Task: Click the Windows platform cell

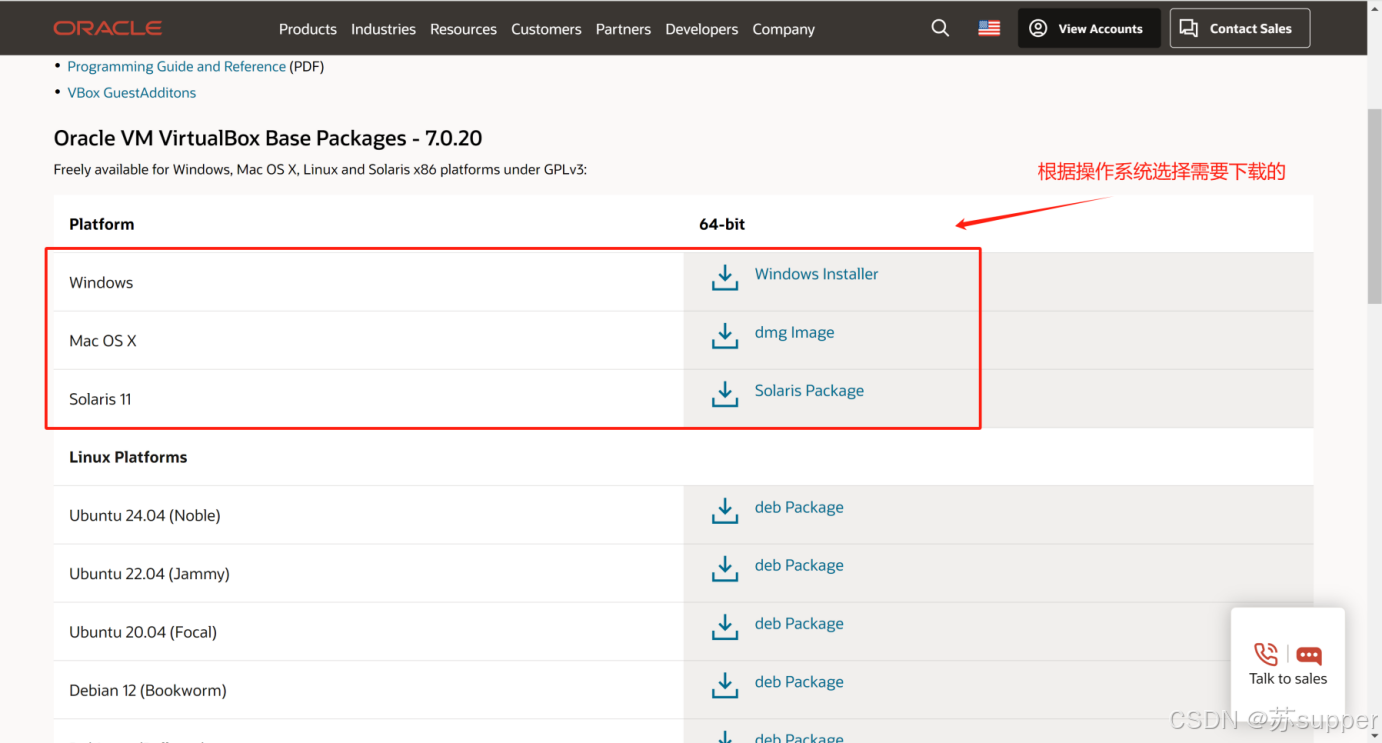Action: point(369,282)
